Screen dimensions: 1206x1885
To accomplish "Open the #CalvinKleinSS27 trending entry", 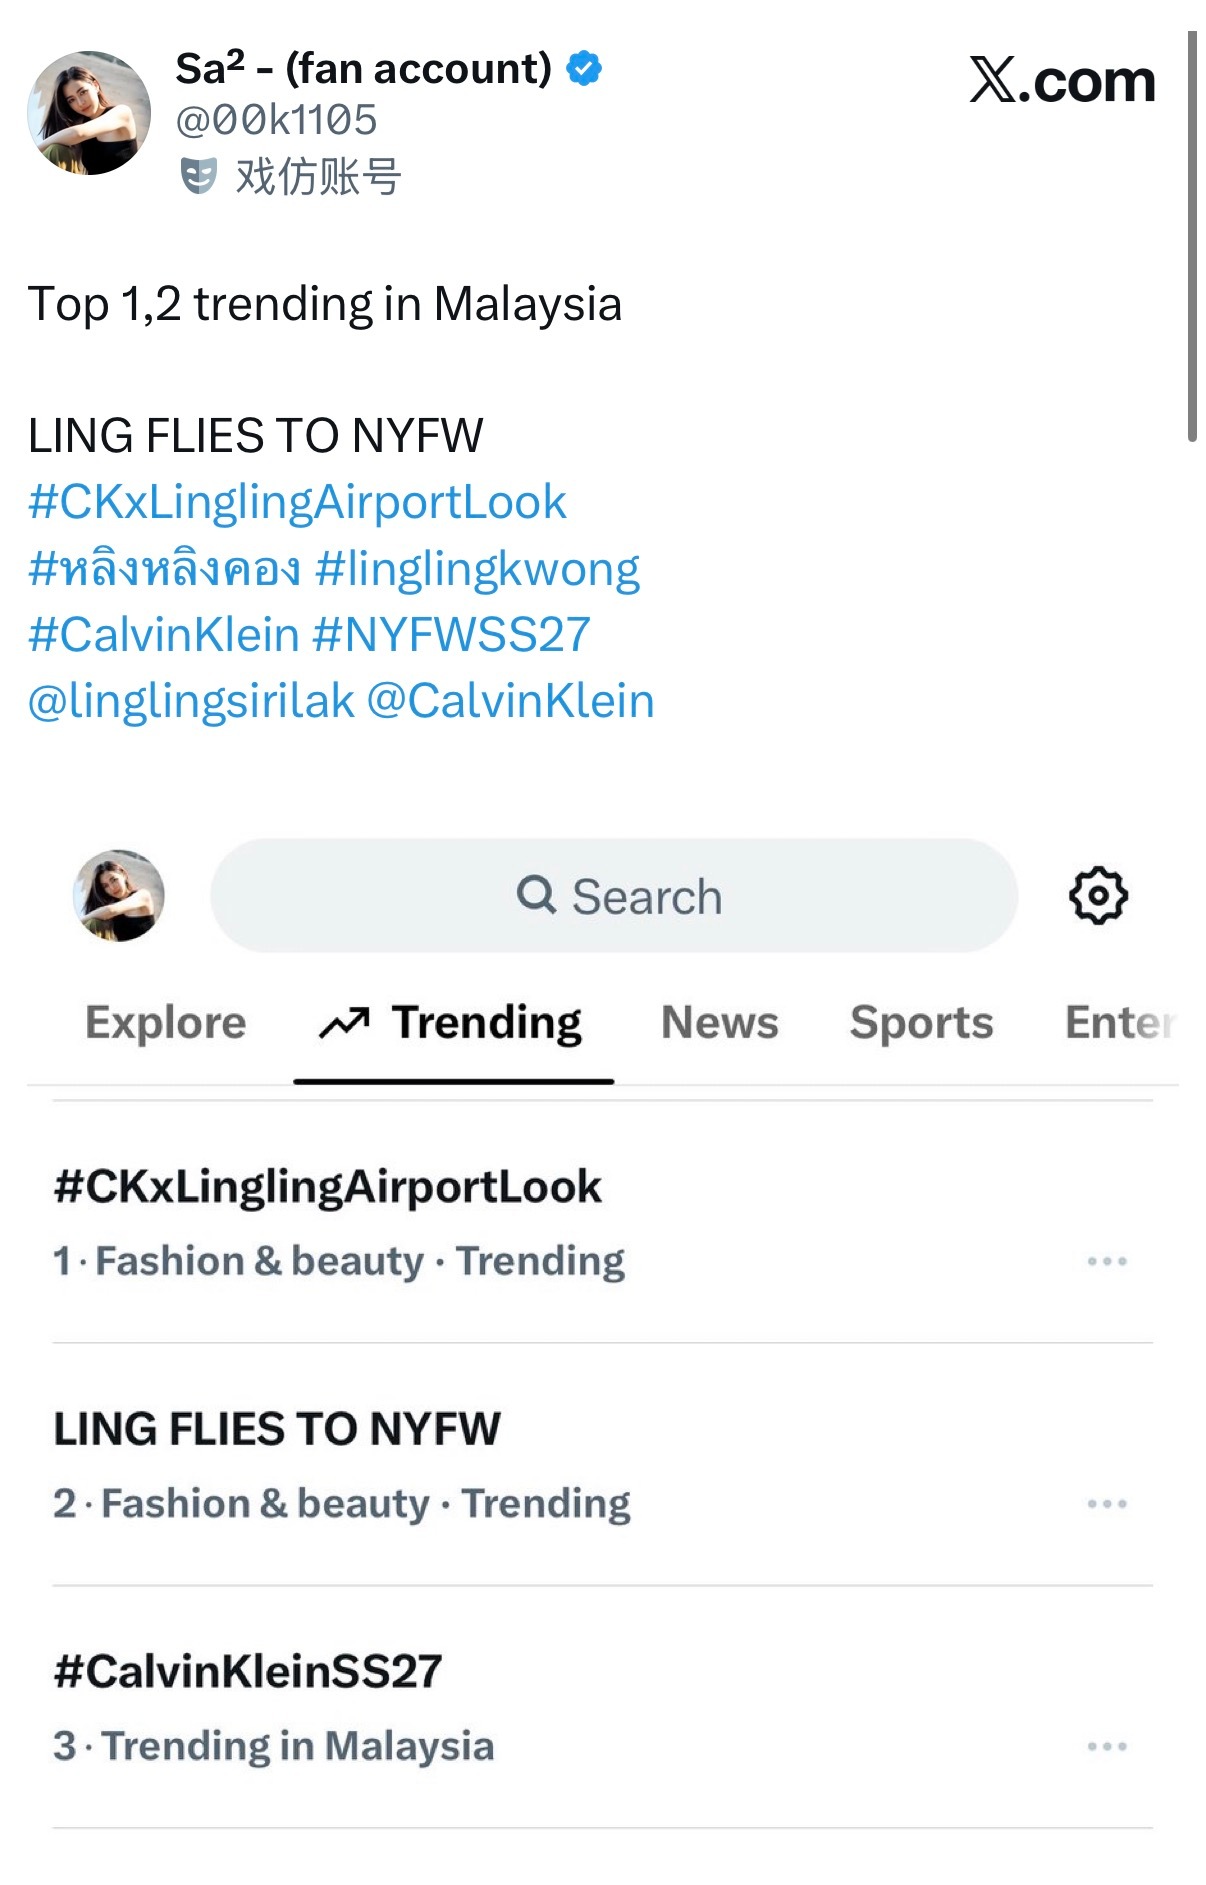I will 603,1707.
